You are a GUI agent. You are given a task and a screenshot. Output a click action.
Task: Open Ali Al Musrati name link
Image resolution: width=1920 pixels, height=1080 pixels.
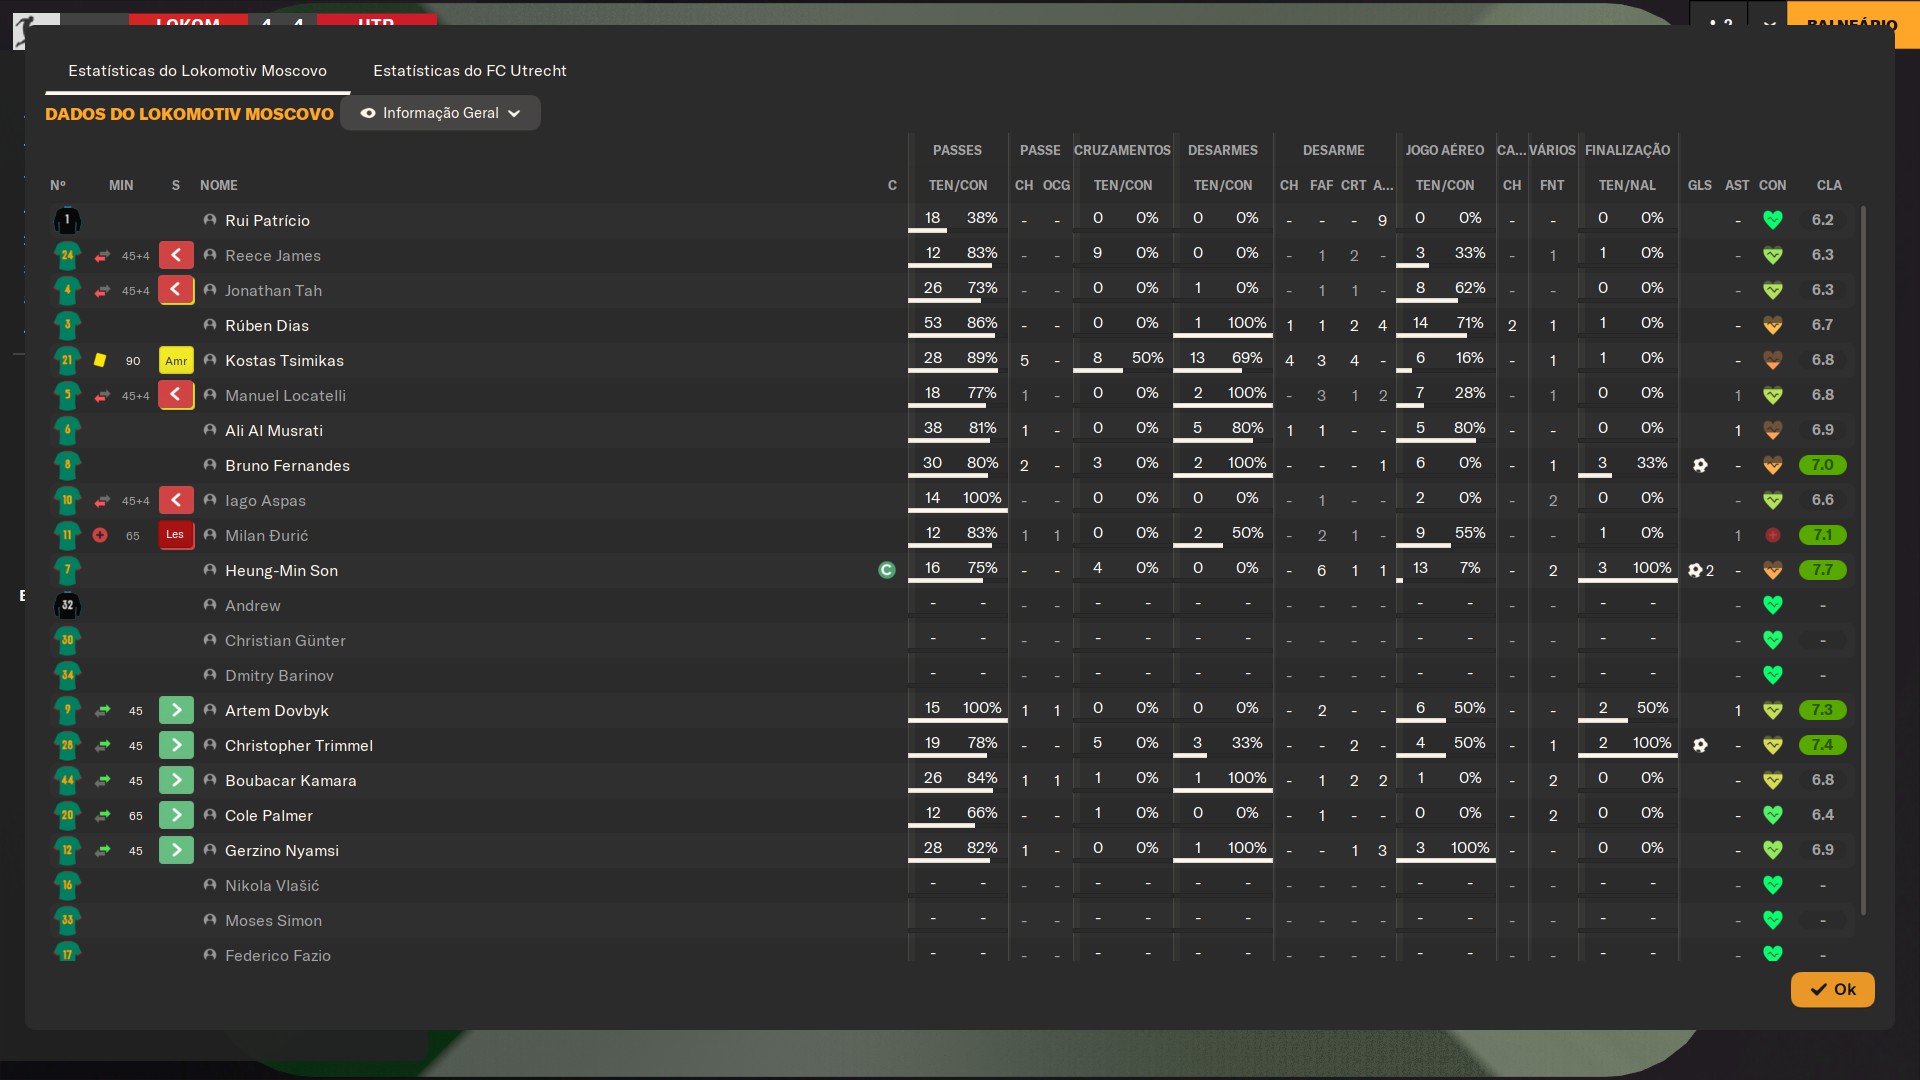tap(274, 430)
